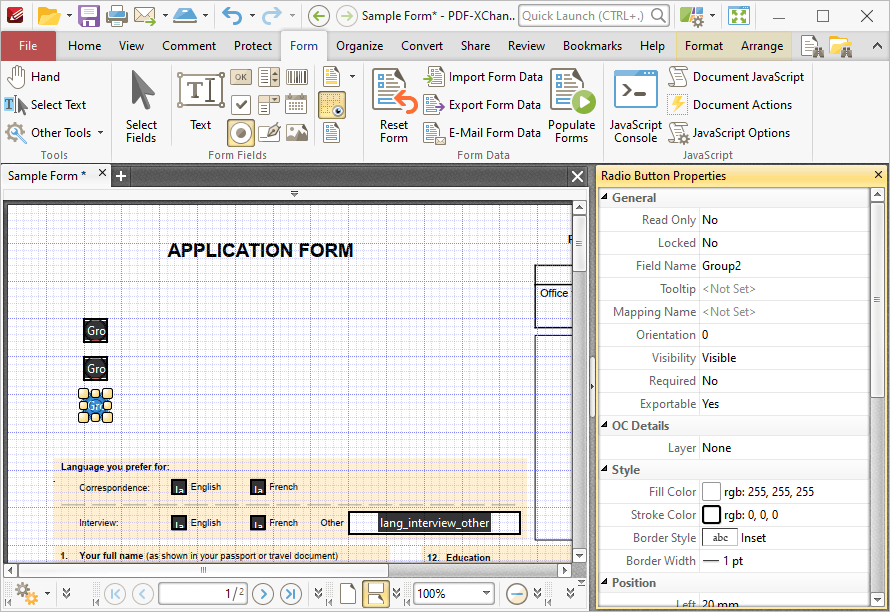The height and width of the screenshot is (612, 890).
Task: Open JavaScript Options
Action: pos(729,133)
